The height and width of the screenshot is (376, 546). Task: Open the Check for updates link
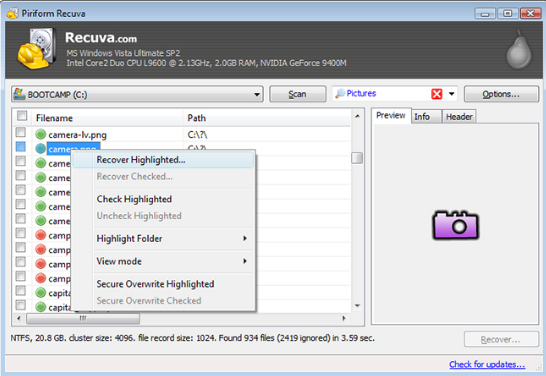pos(487,364)
